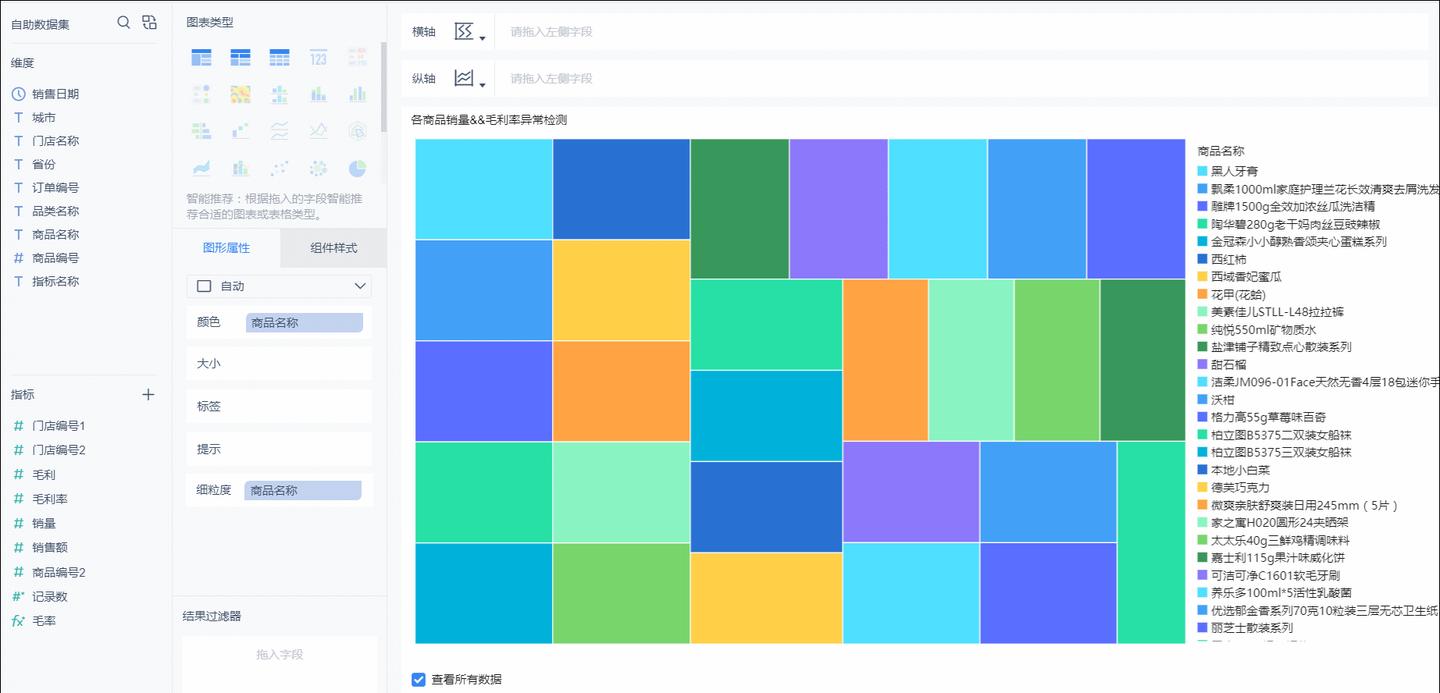Screen dimensions: 1440x693
Task: Click the plus icon next to 指标
Action: coord(147,394)
